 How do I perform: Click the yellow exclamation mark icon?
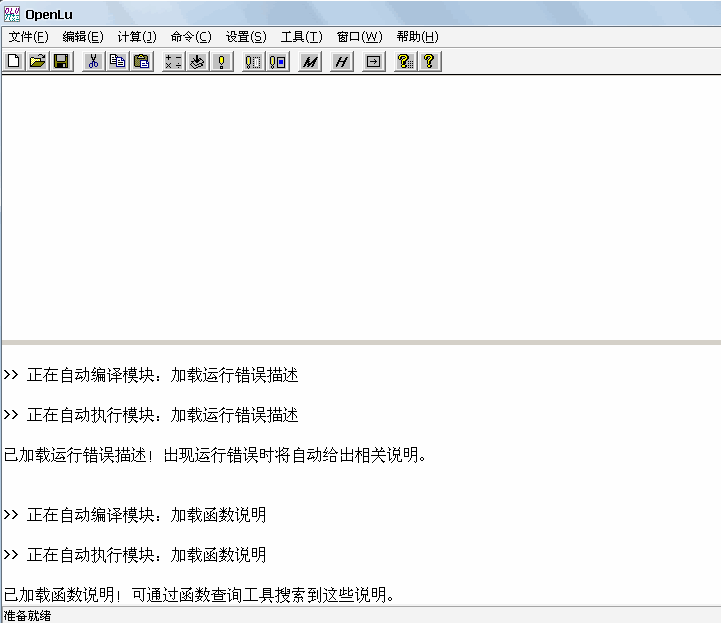coord(221,61)
